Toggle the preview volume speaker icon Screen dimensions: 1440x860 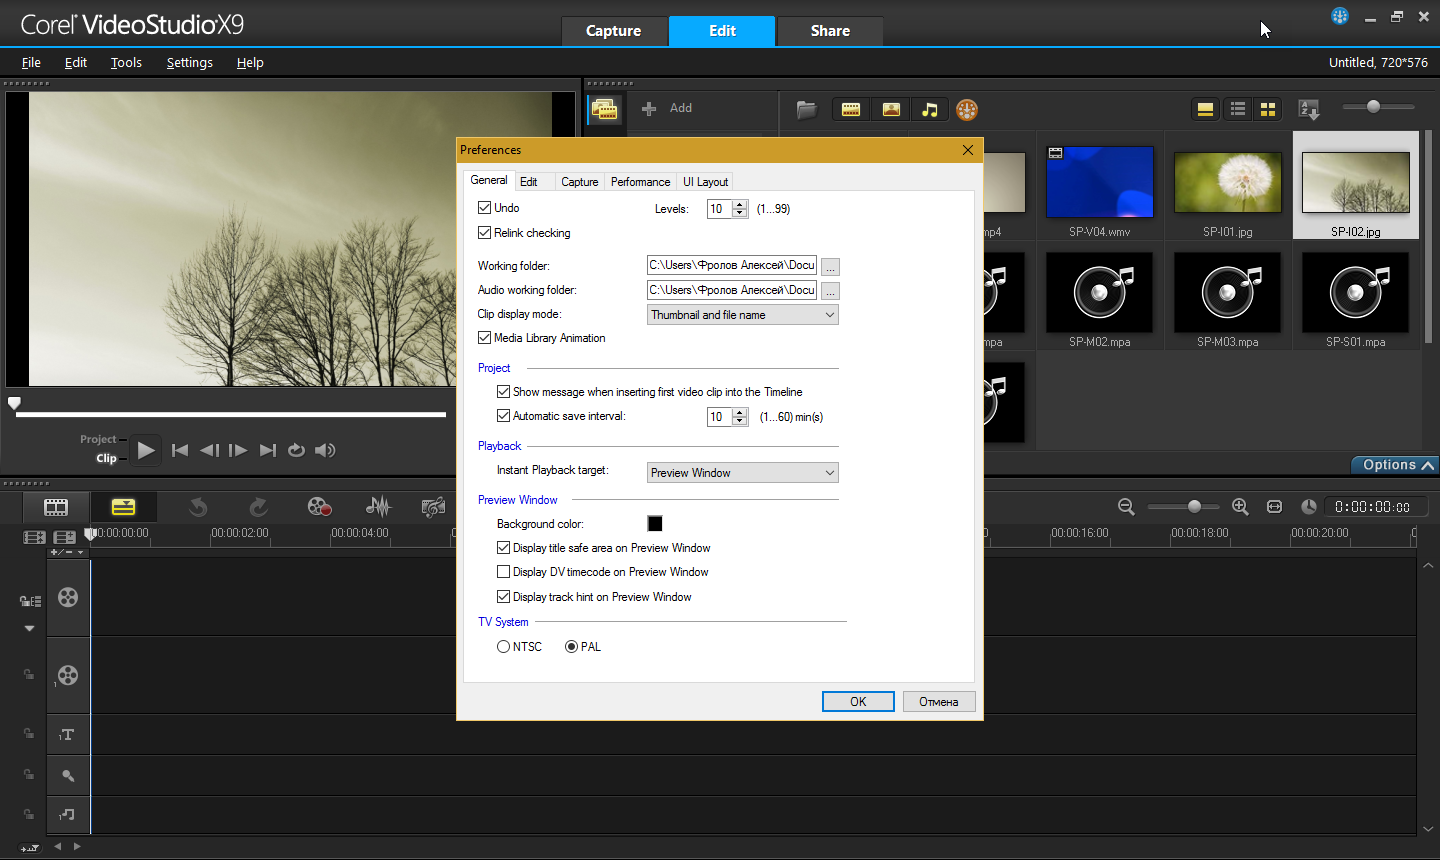pos(325,450)
